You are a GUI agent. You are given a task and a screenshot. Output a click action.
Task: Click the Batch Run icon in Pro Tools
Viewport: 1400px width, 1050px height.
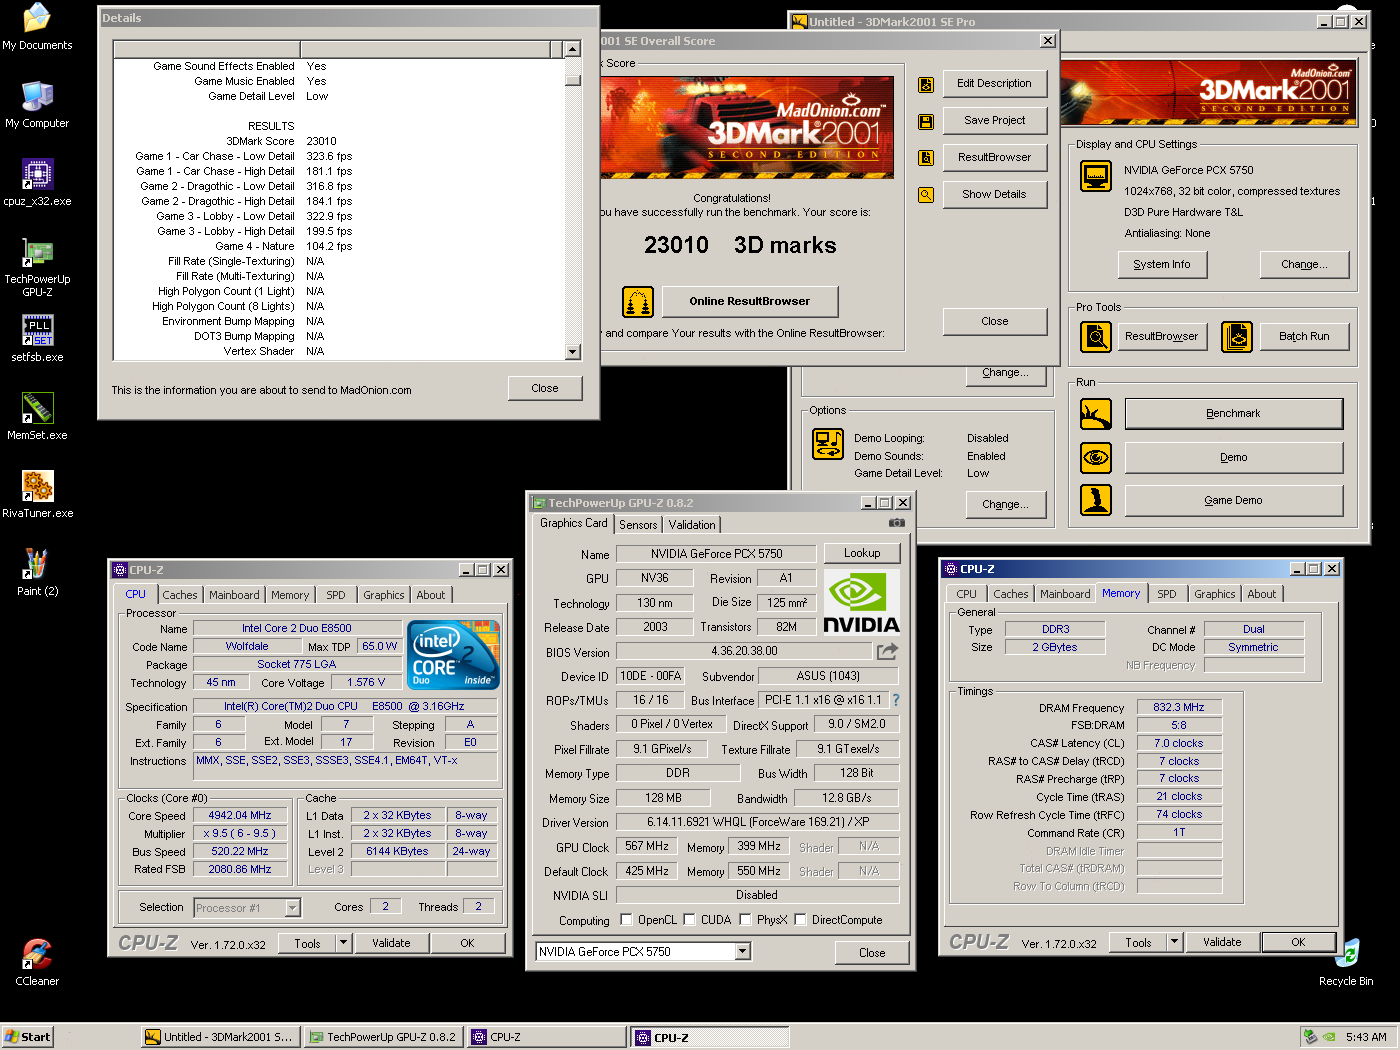tap(1237, 337)
